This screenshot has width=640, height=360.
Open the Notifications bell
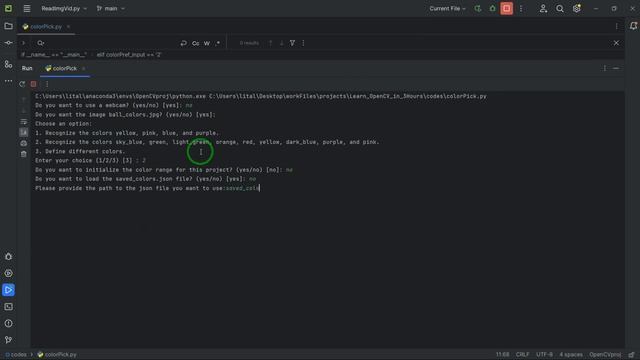click(x=633, y=26)
